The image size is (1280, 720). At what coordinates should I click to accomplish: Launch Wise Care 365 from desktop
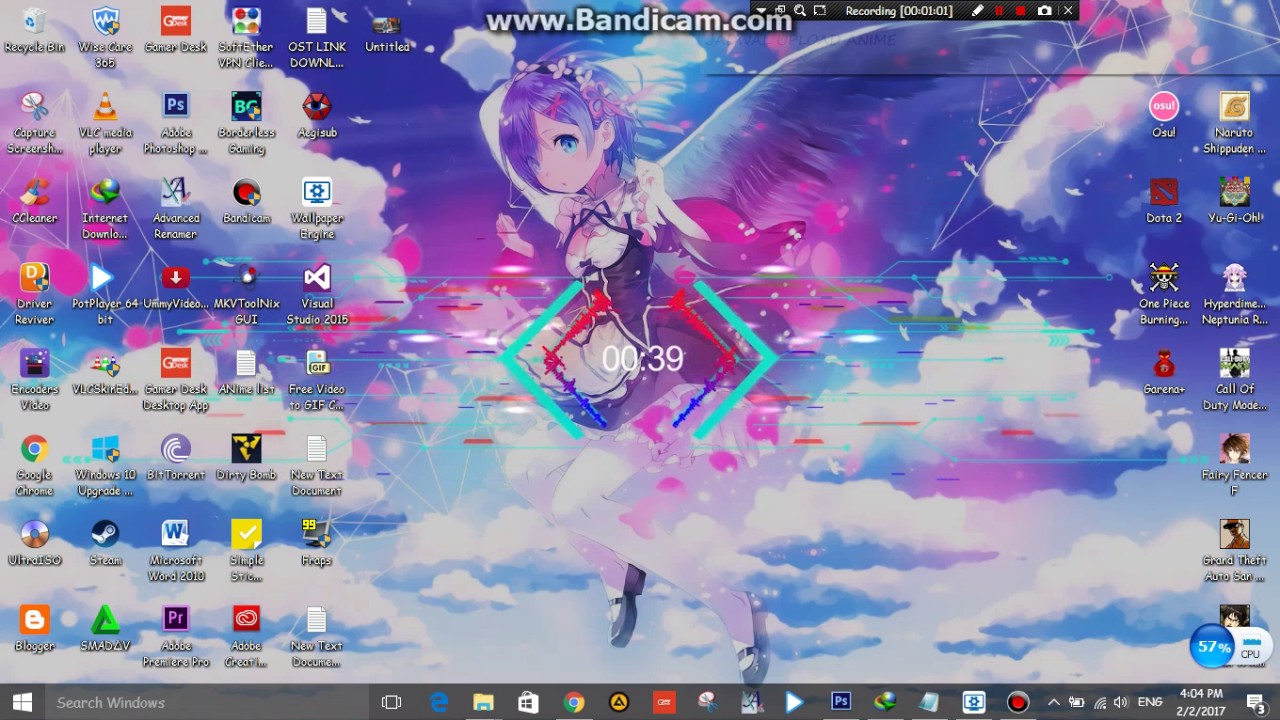click(x=105, y=37)
